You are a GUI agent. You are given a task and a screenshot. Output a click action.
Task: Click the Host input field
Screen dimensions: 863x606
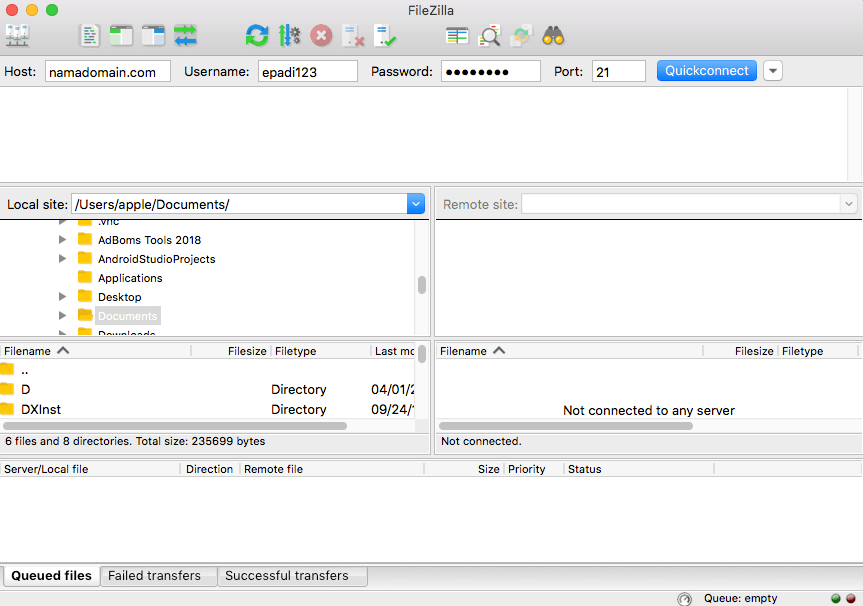coord(107,71)
